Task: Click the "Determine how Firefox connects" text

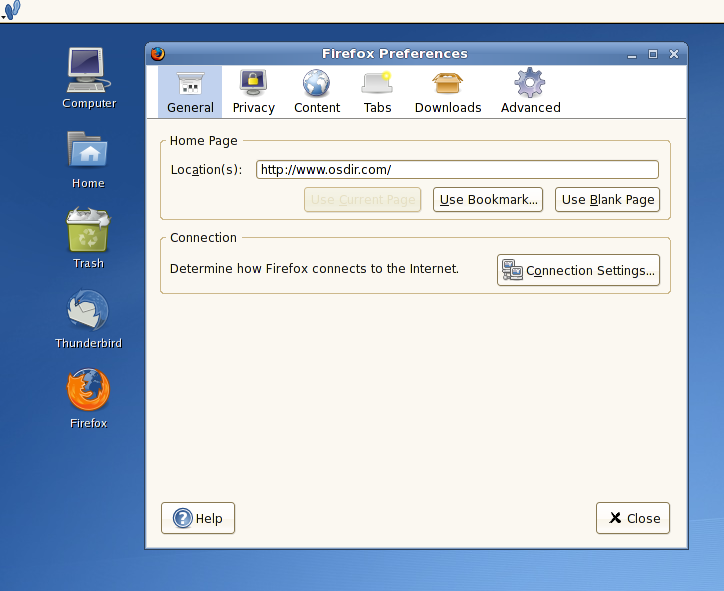Action: click(x=314, y=269)
